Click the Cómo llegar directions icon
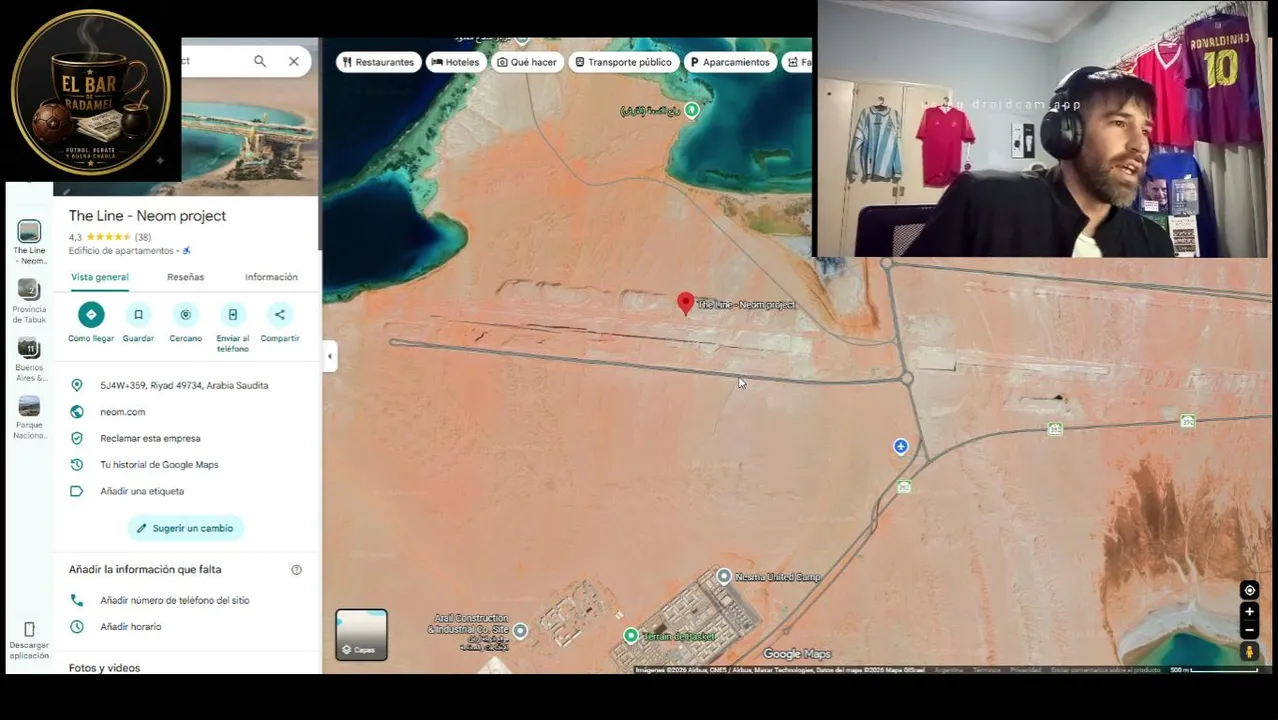1278x720 pixels. (91, 315)
